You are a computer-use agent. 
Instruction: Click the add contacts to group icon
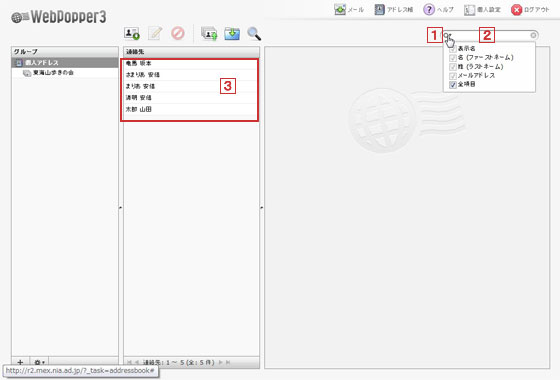pyautogui.click(x=209, y=34)
